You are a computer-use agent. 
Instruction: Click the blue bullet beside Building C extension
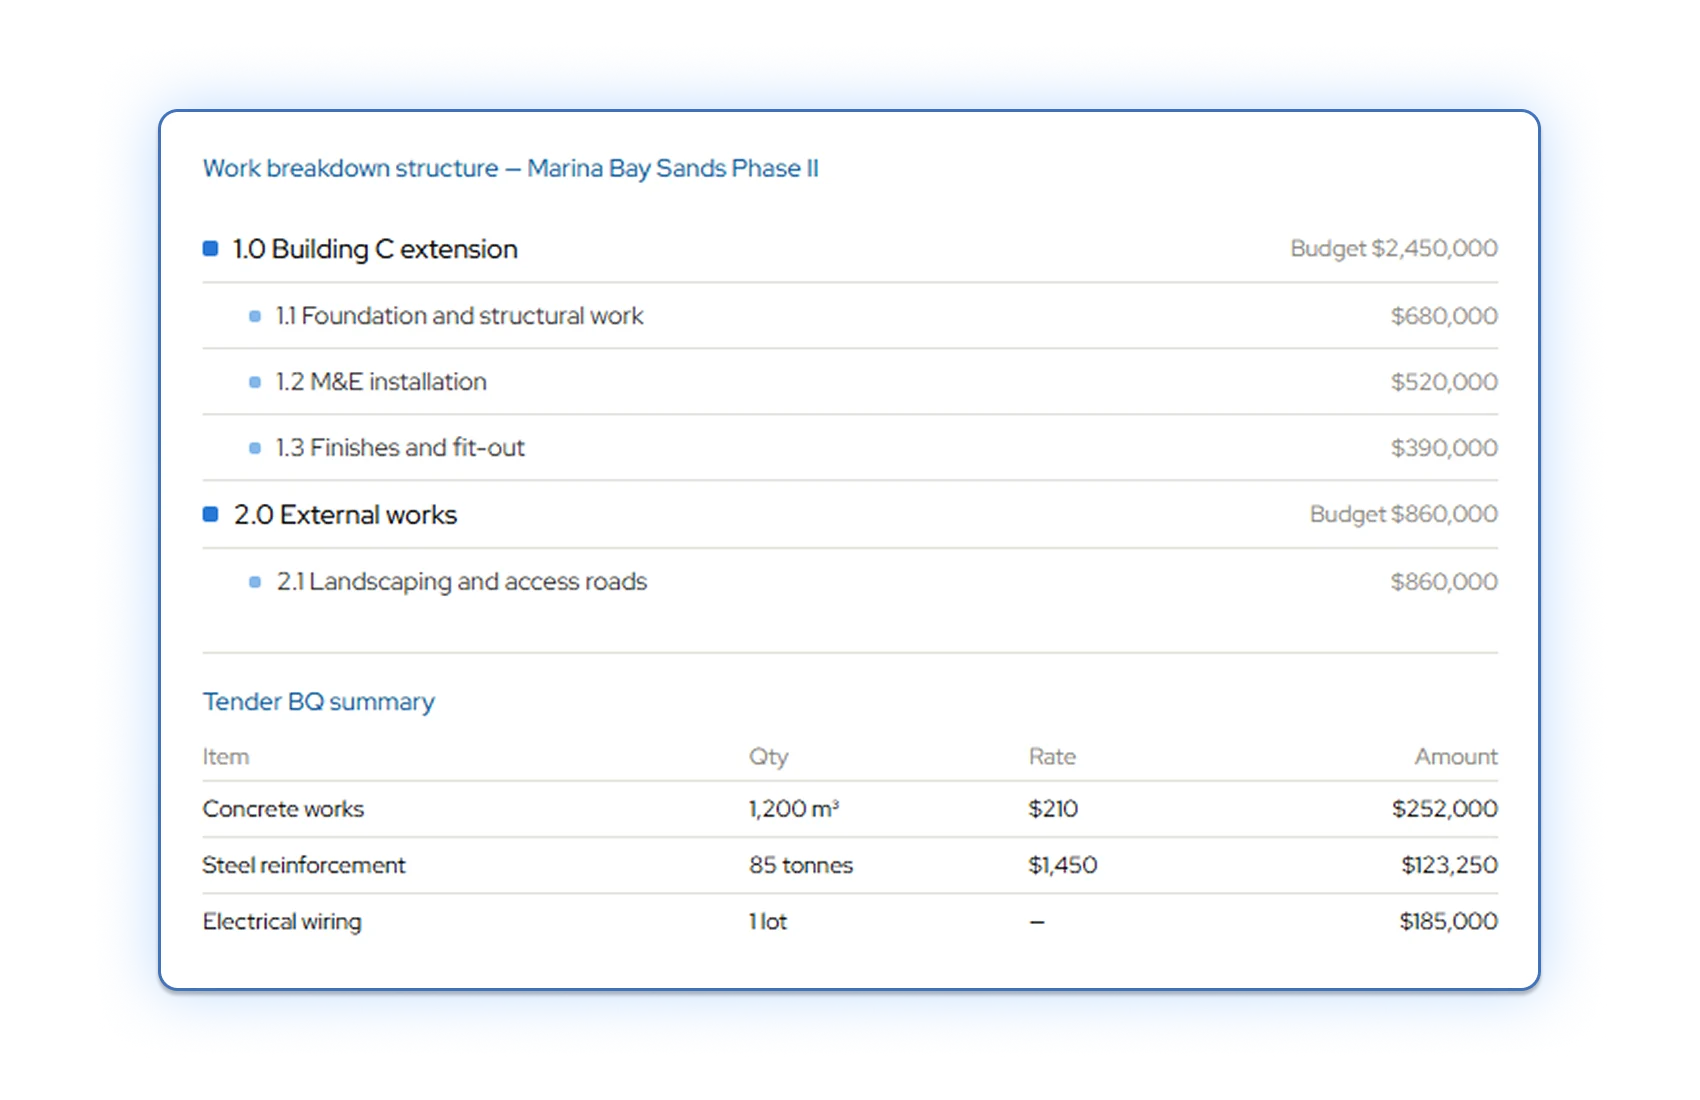point(210,248)
